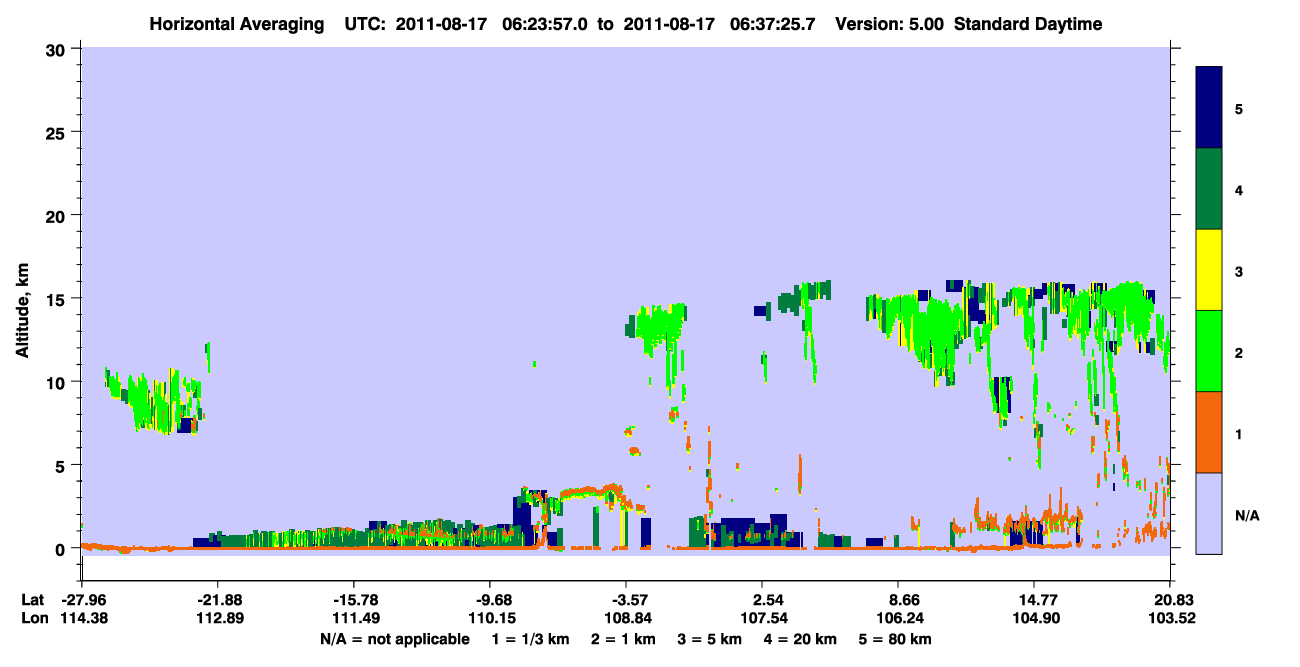Click the dark blue colorbar segment 5
1300x667 pixels.
click(x=1209, y=107)
